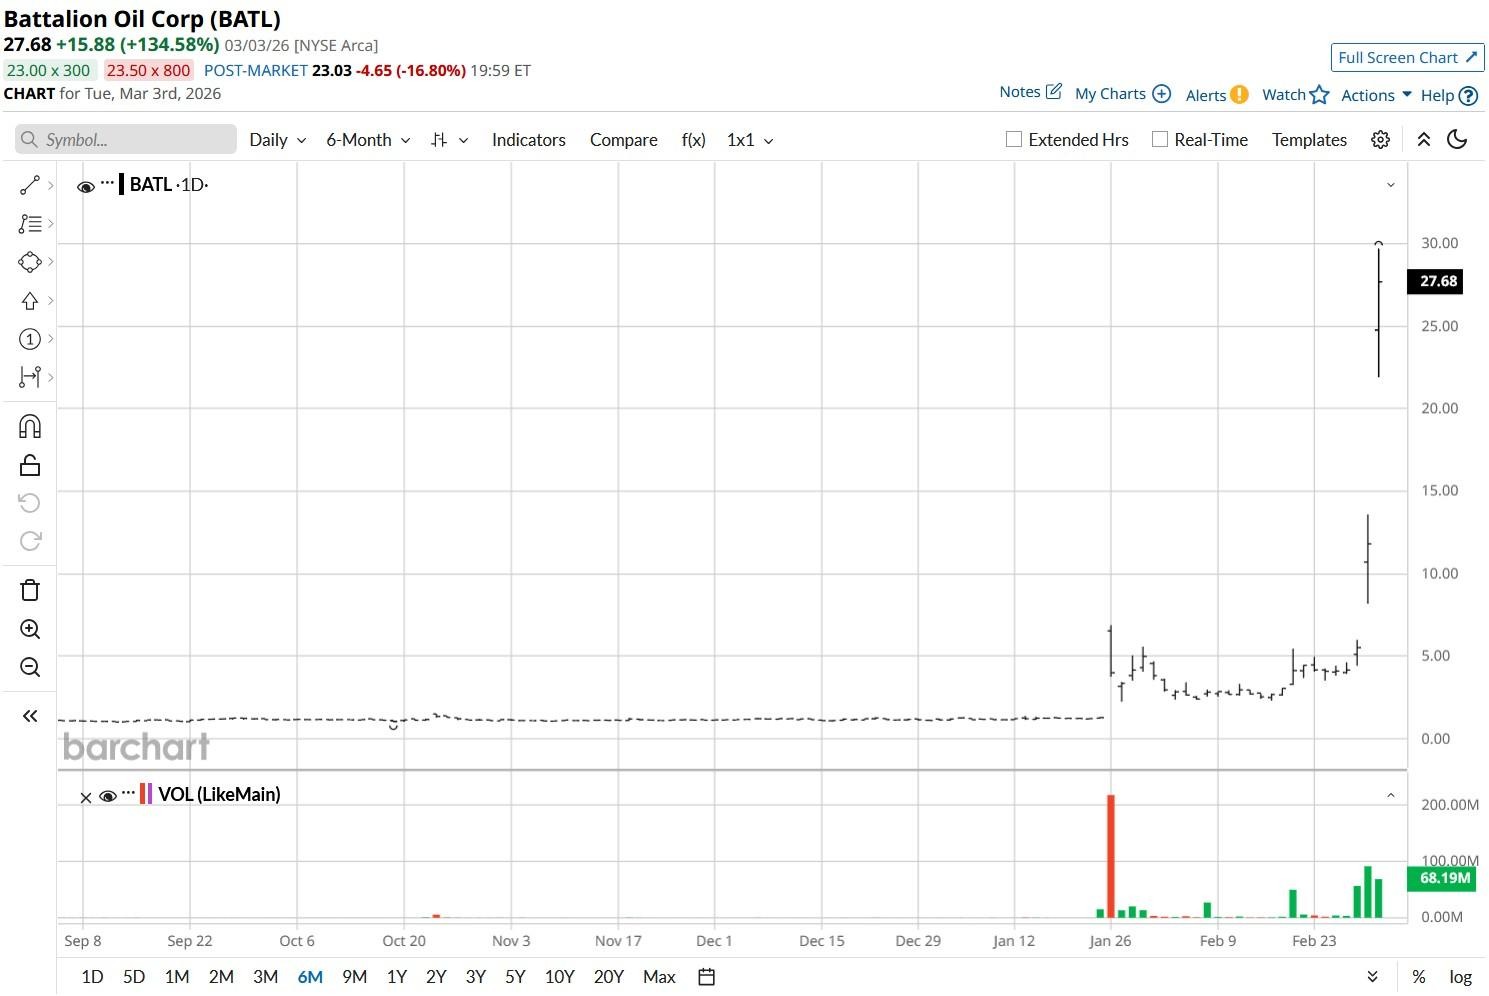Open BATL series more options dots
The width and height of the screenshot is (1489, 996).
pos(108,183)
